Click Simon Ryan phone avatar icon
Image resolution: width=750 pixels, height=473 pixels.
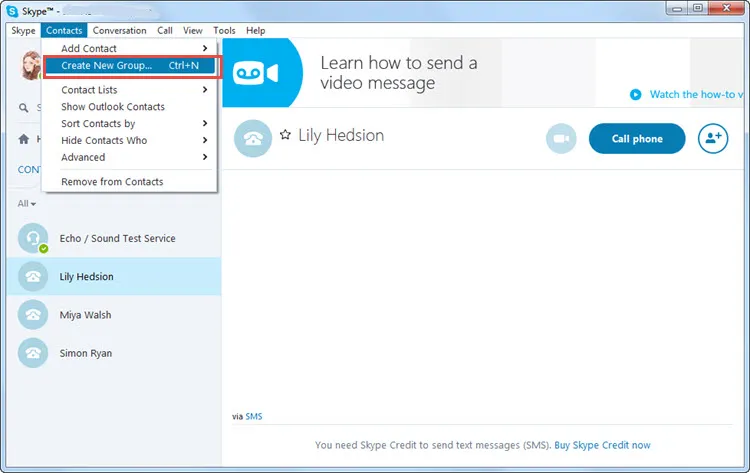(x=33, y=353)
